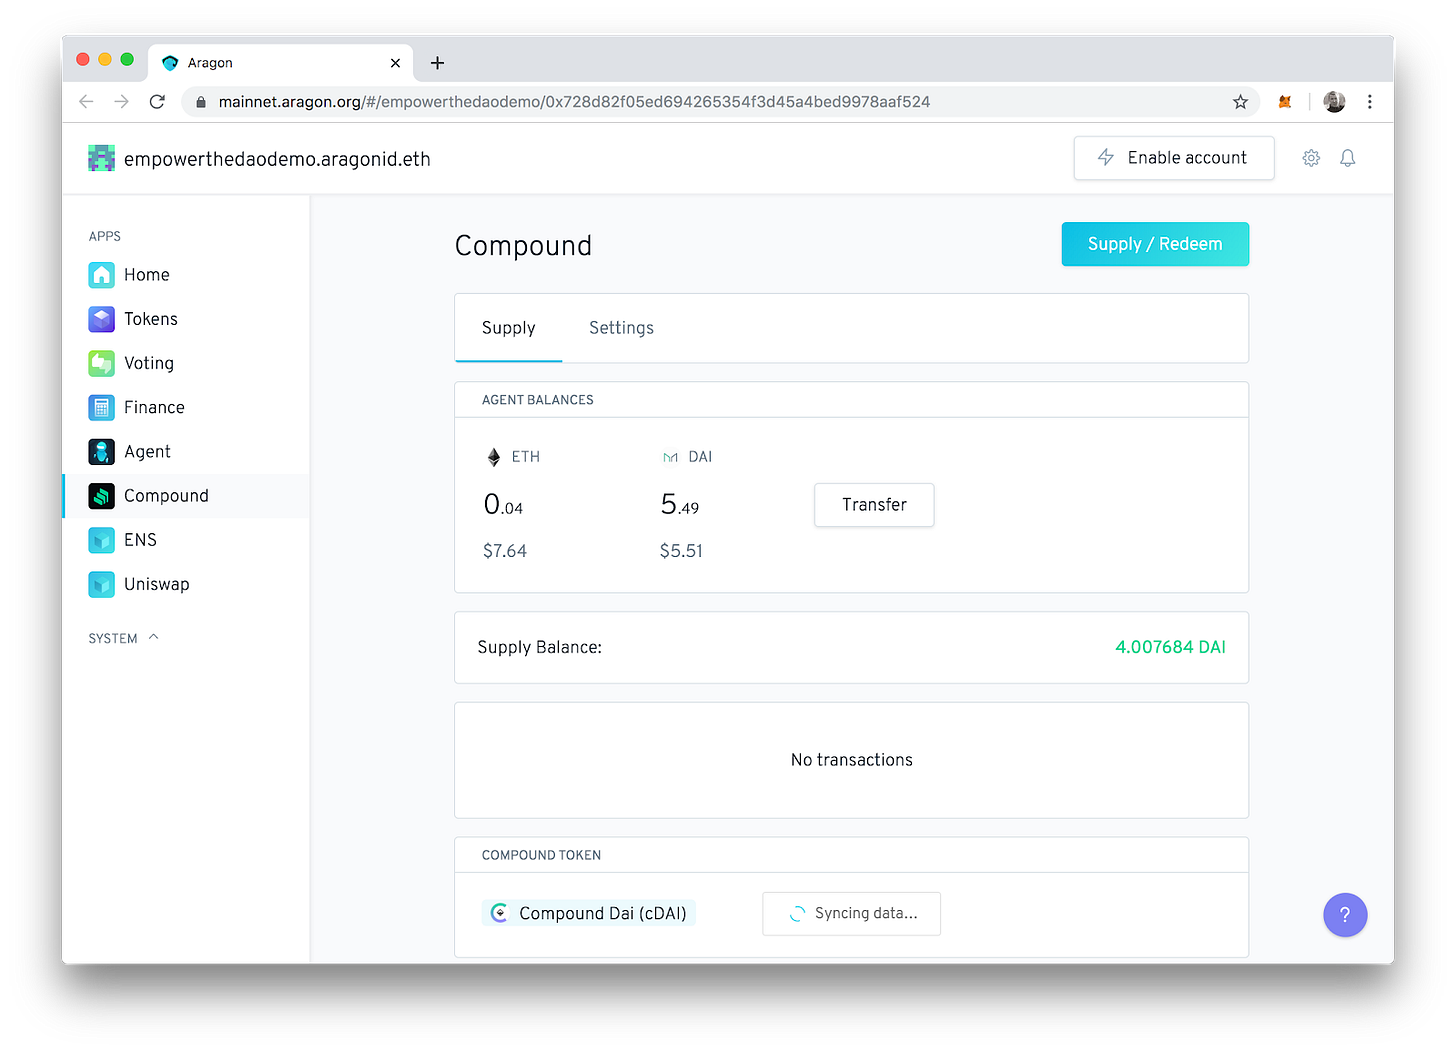Open the settings gear icon in header
1456x1052 pixels.
point(1311,158)
